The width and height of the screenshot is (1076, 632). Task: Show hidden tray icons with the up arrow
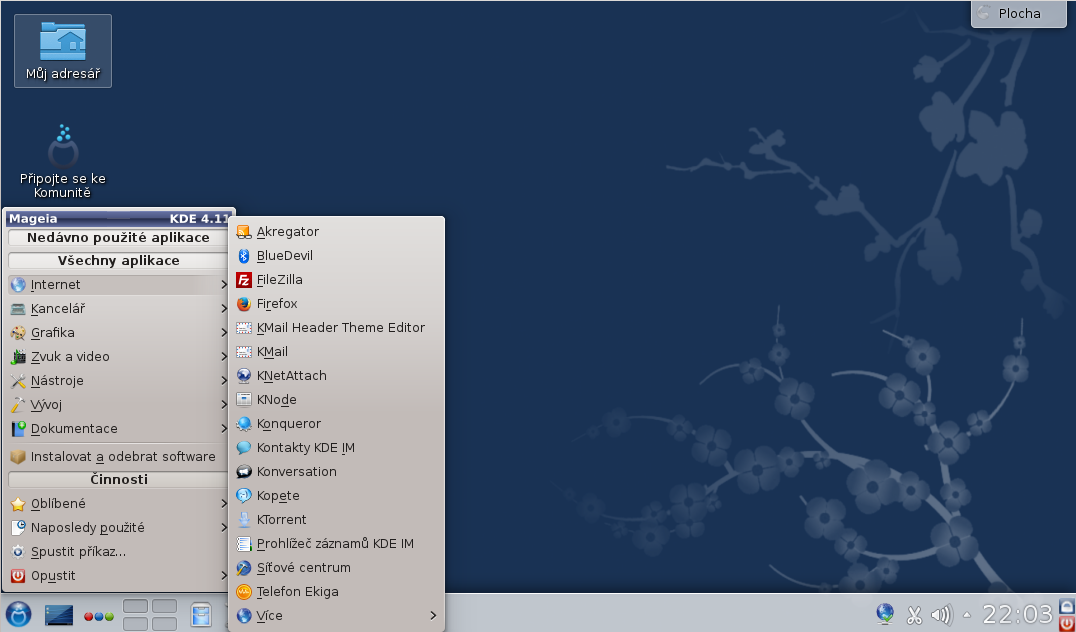(x=967, y=614)
